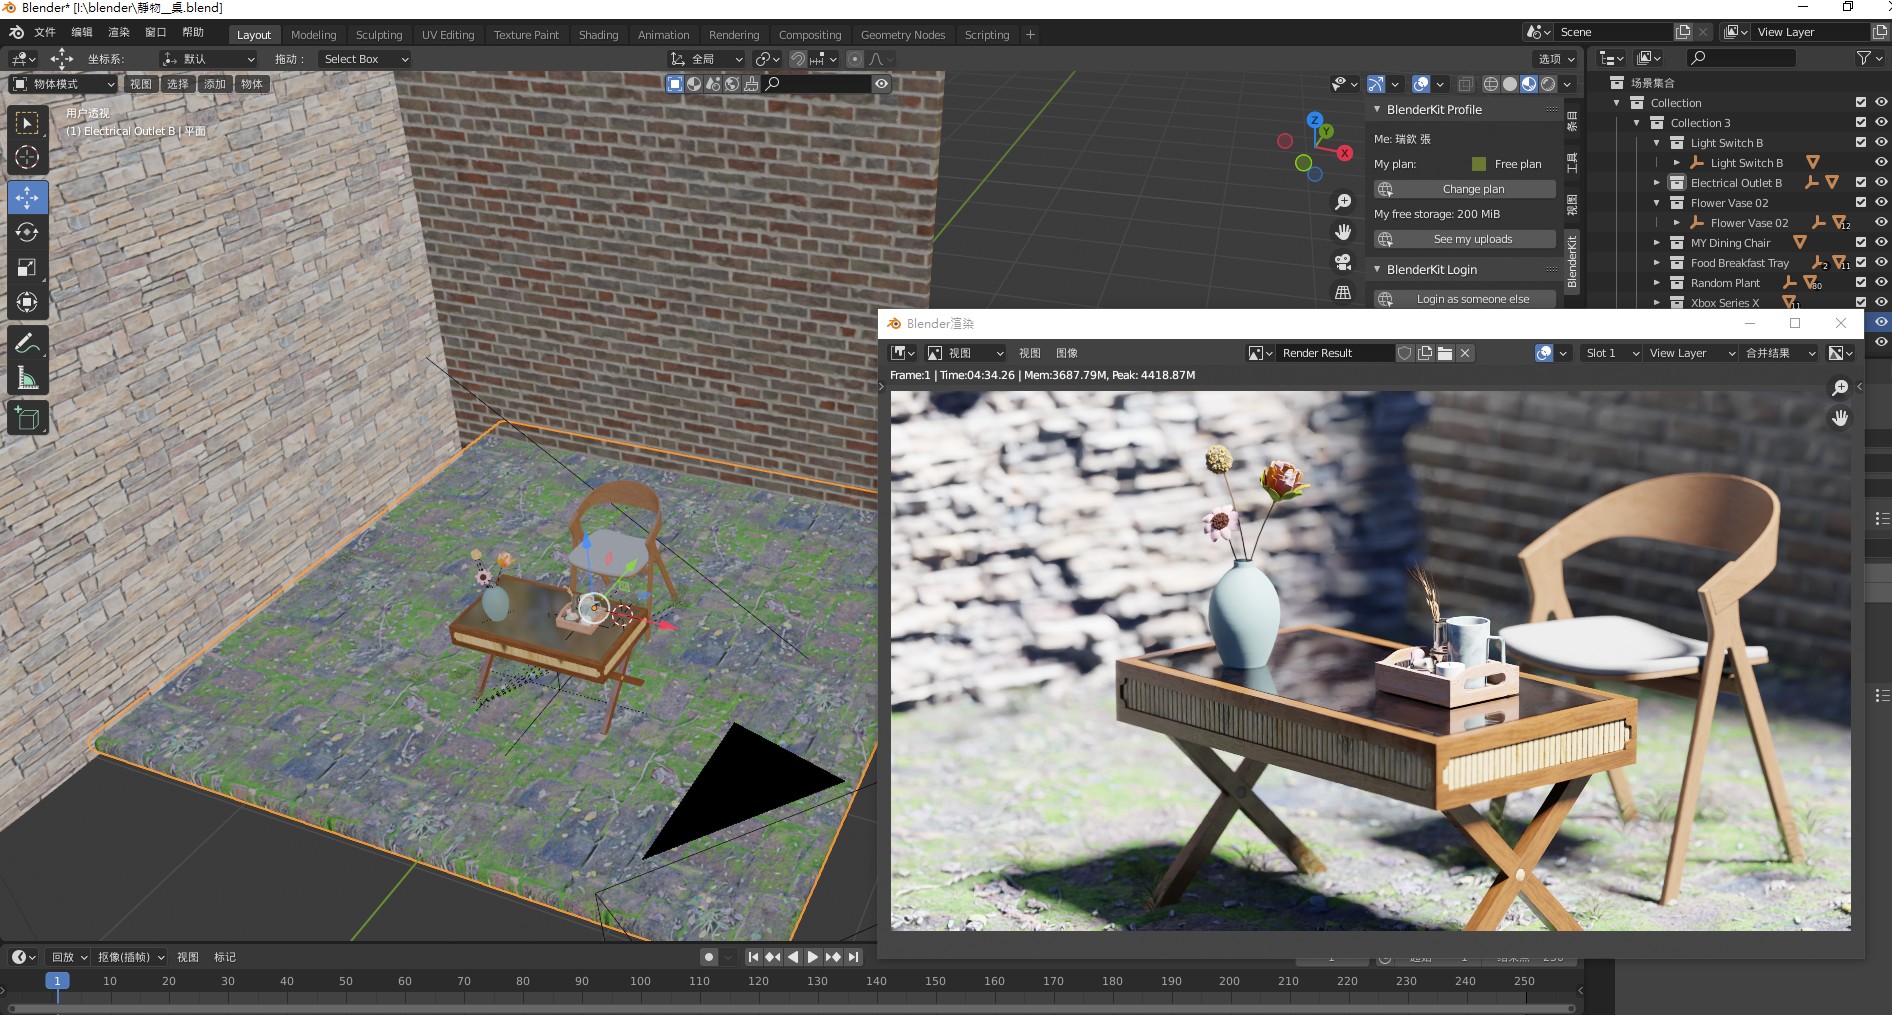
Task: Switch to the Shading workspace tab
Action: (x=598, y=35)
